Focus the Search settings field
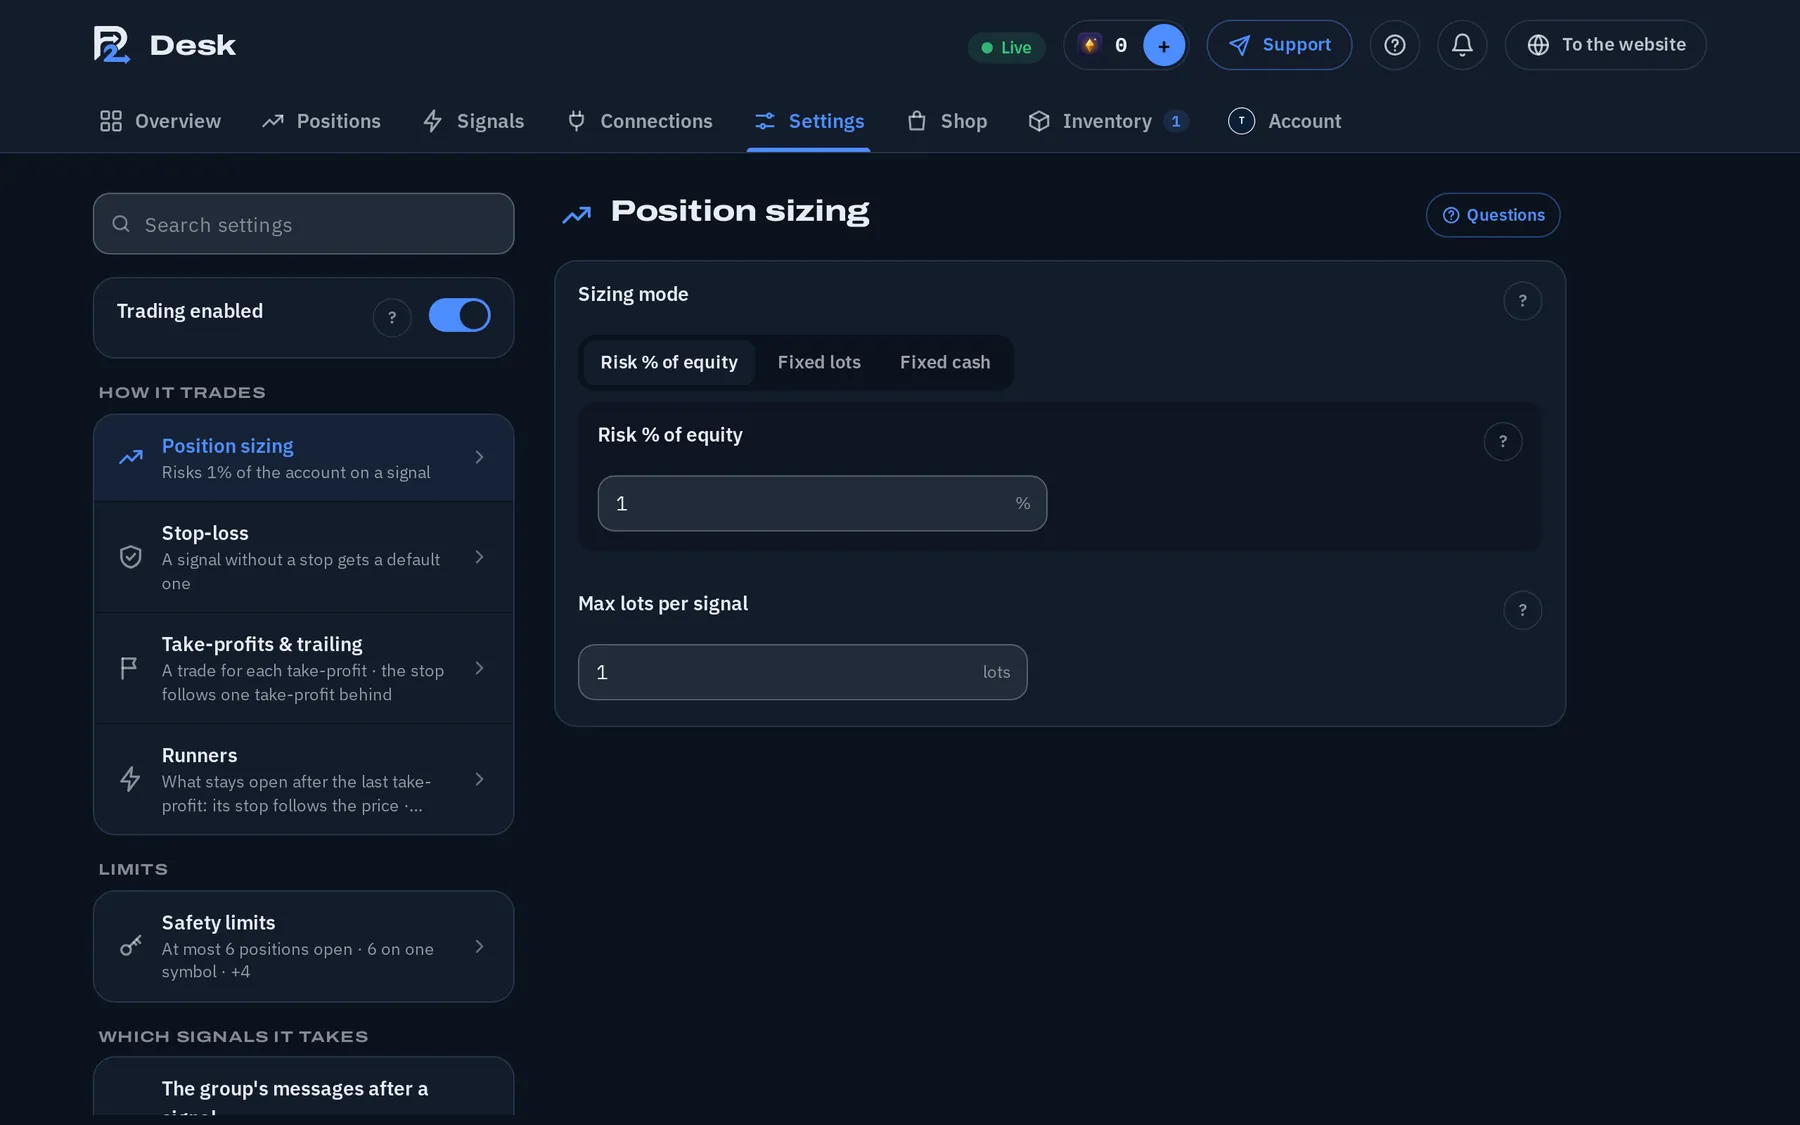The image size is (1800, 1125). (x=304, y=224)
